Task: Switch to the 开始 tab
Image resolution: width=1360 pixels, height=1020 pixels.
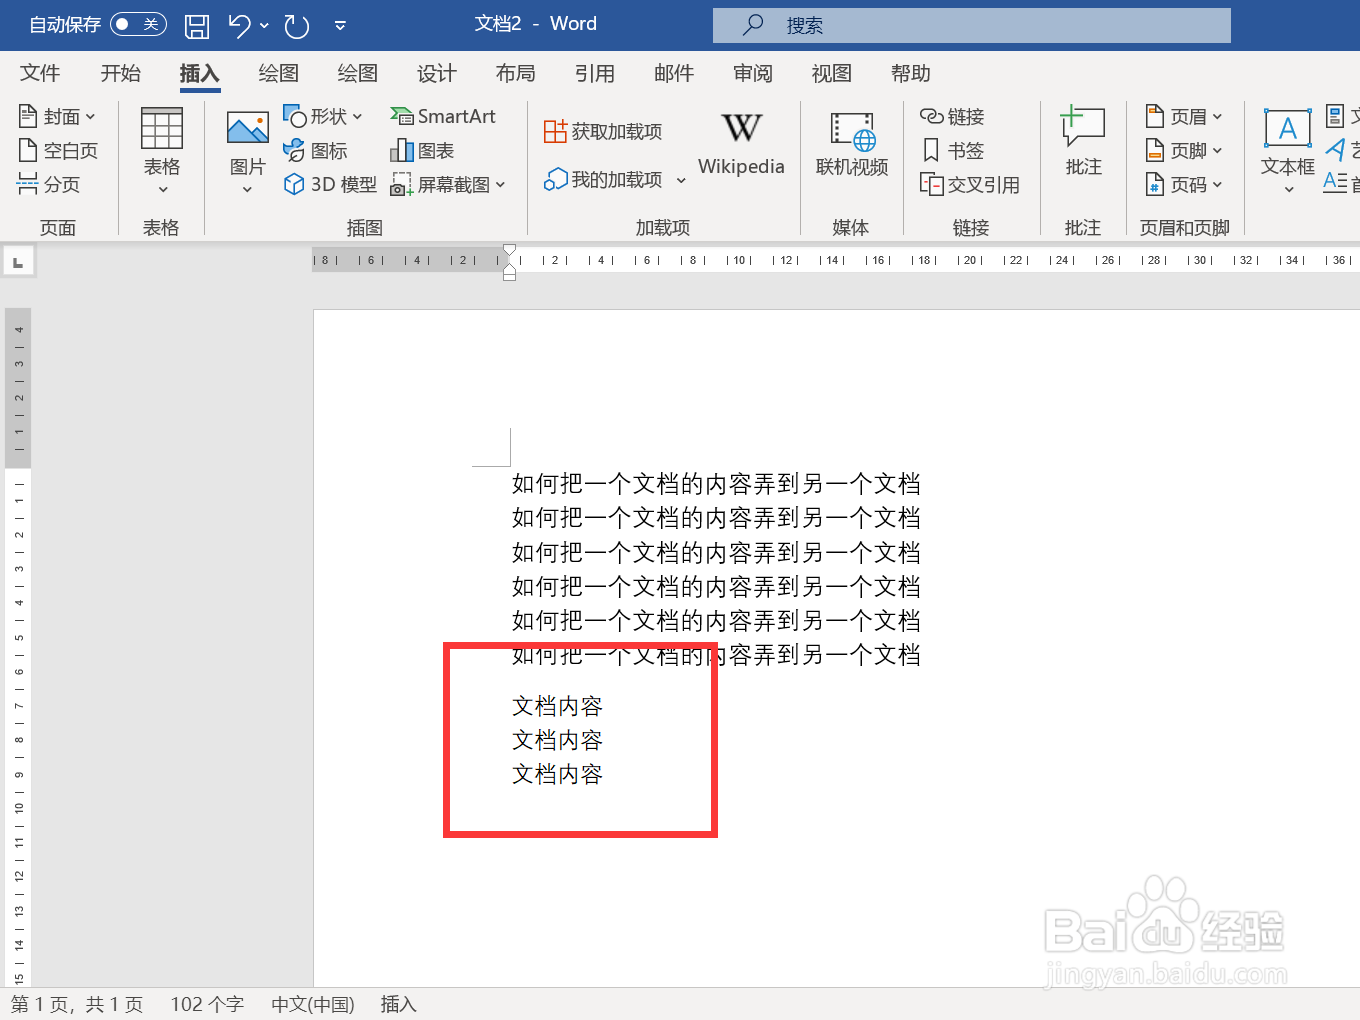Action: tap(120, 73)
